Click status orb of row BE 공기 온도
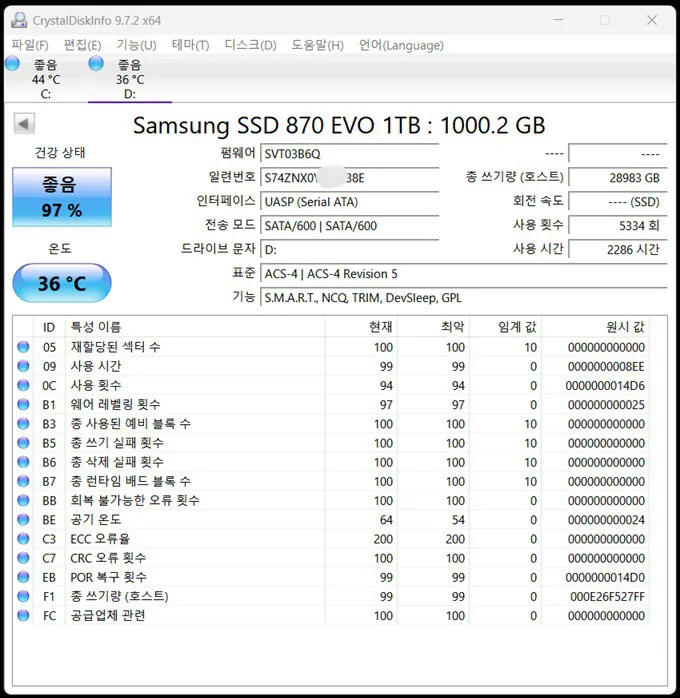The height and width of the screenshot is (698, 680). point(23,519)
